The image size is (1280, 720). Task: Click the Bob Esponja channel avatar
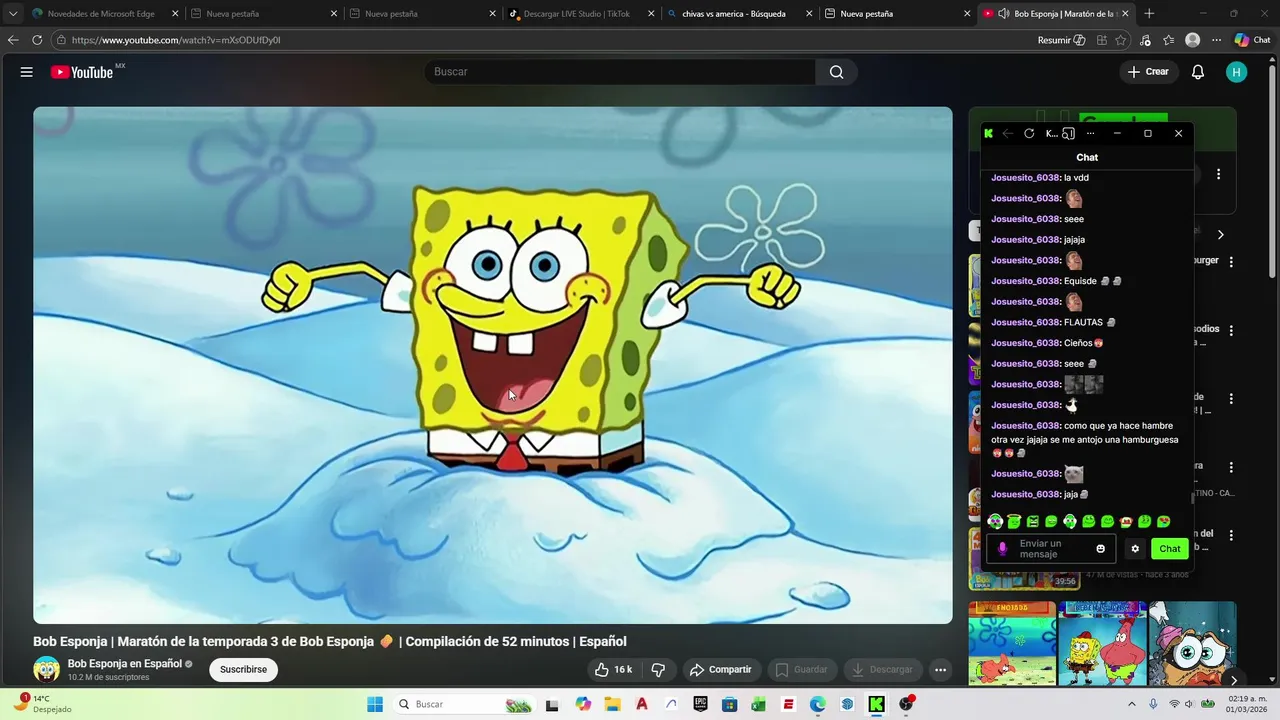(46, 669)
